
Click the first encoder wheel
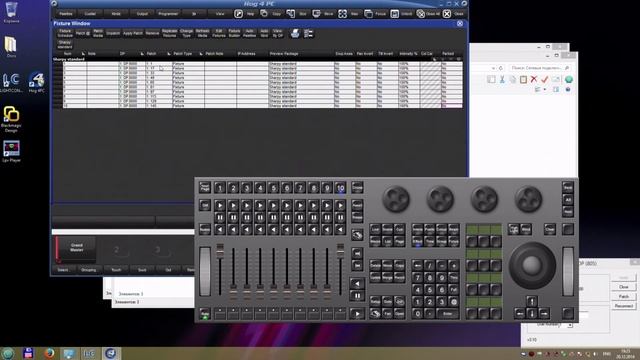click(396, 199)
